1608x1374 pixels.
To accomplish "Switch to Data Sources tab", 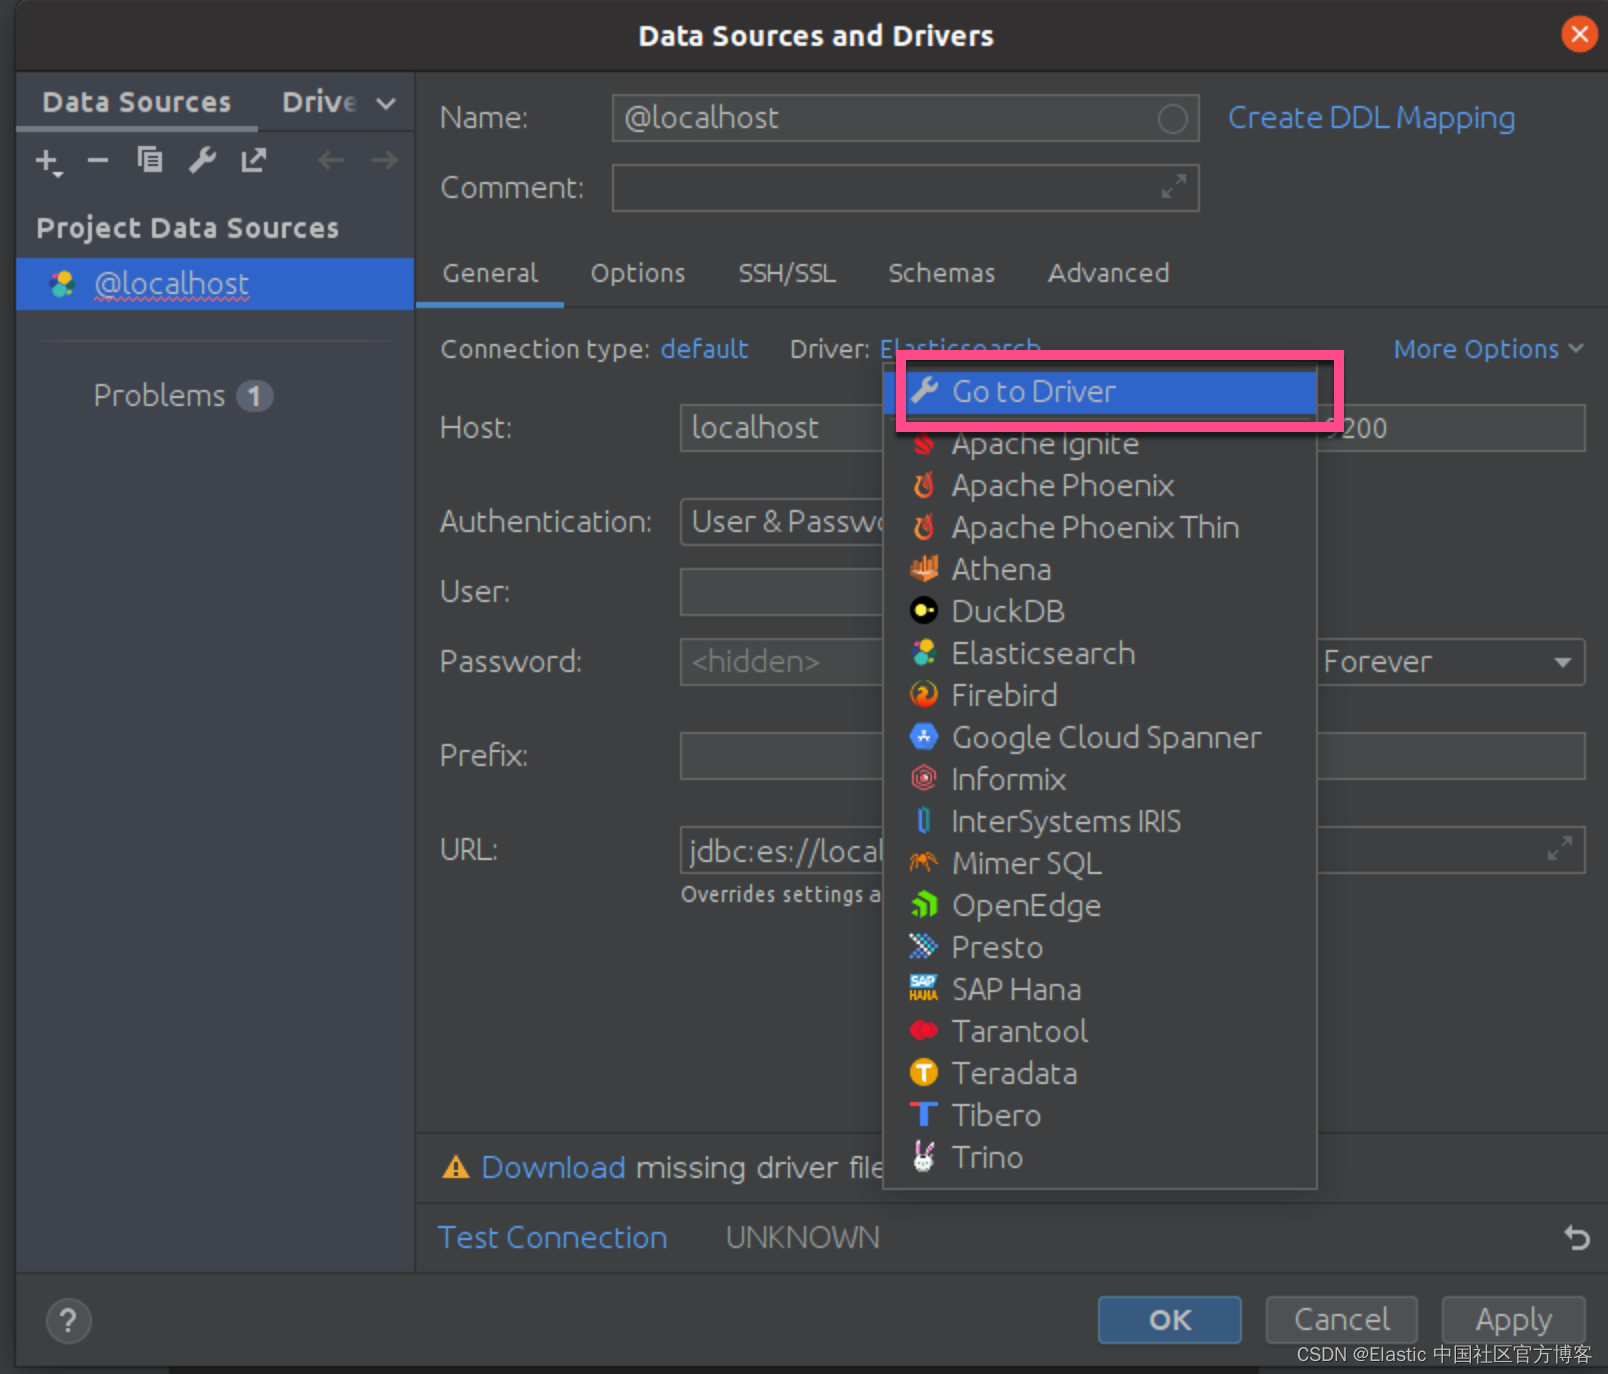I will pos(137,102).
